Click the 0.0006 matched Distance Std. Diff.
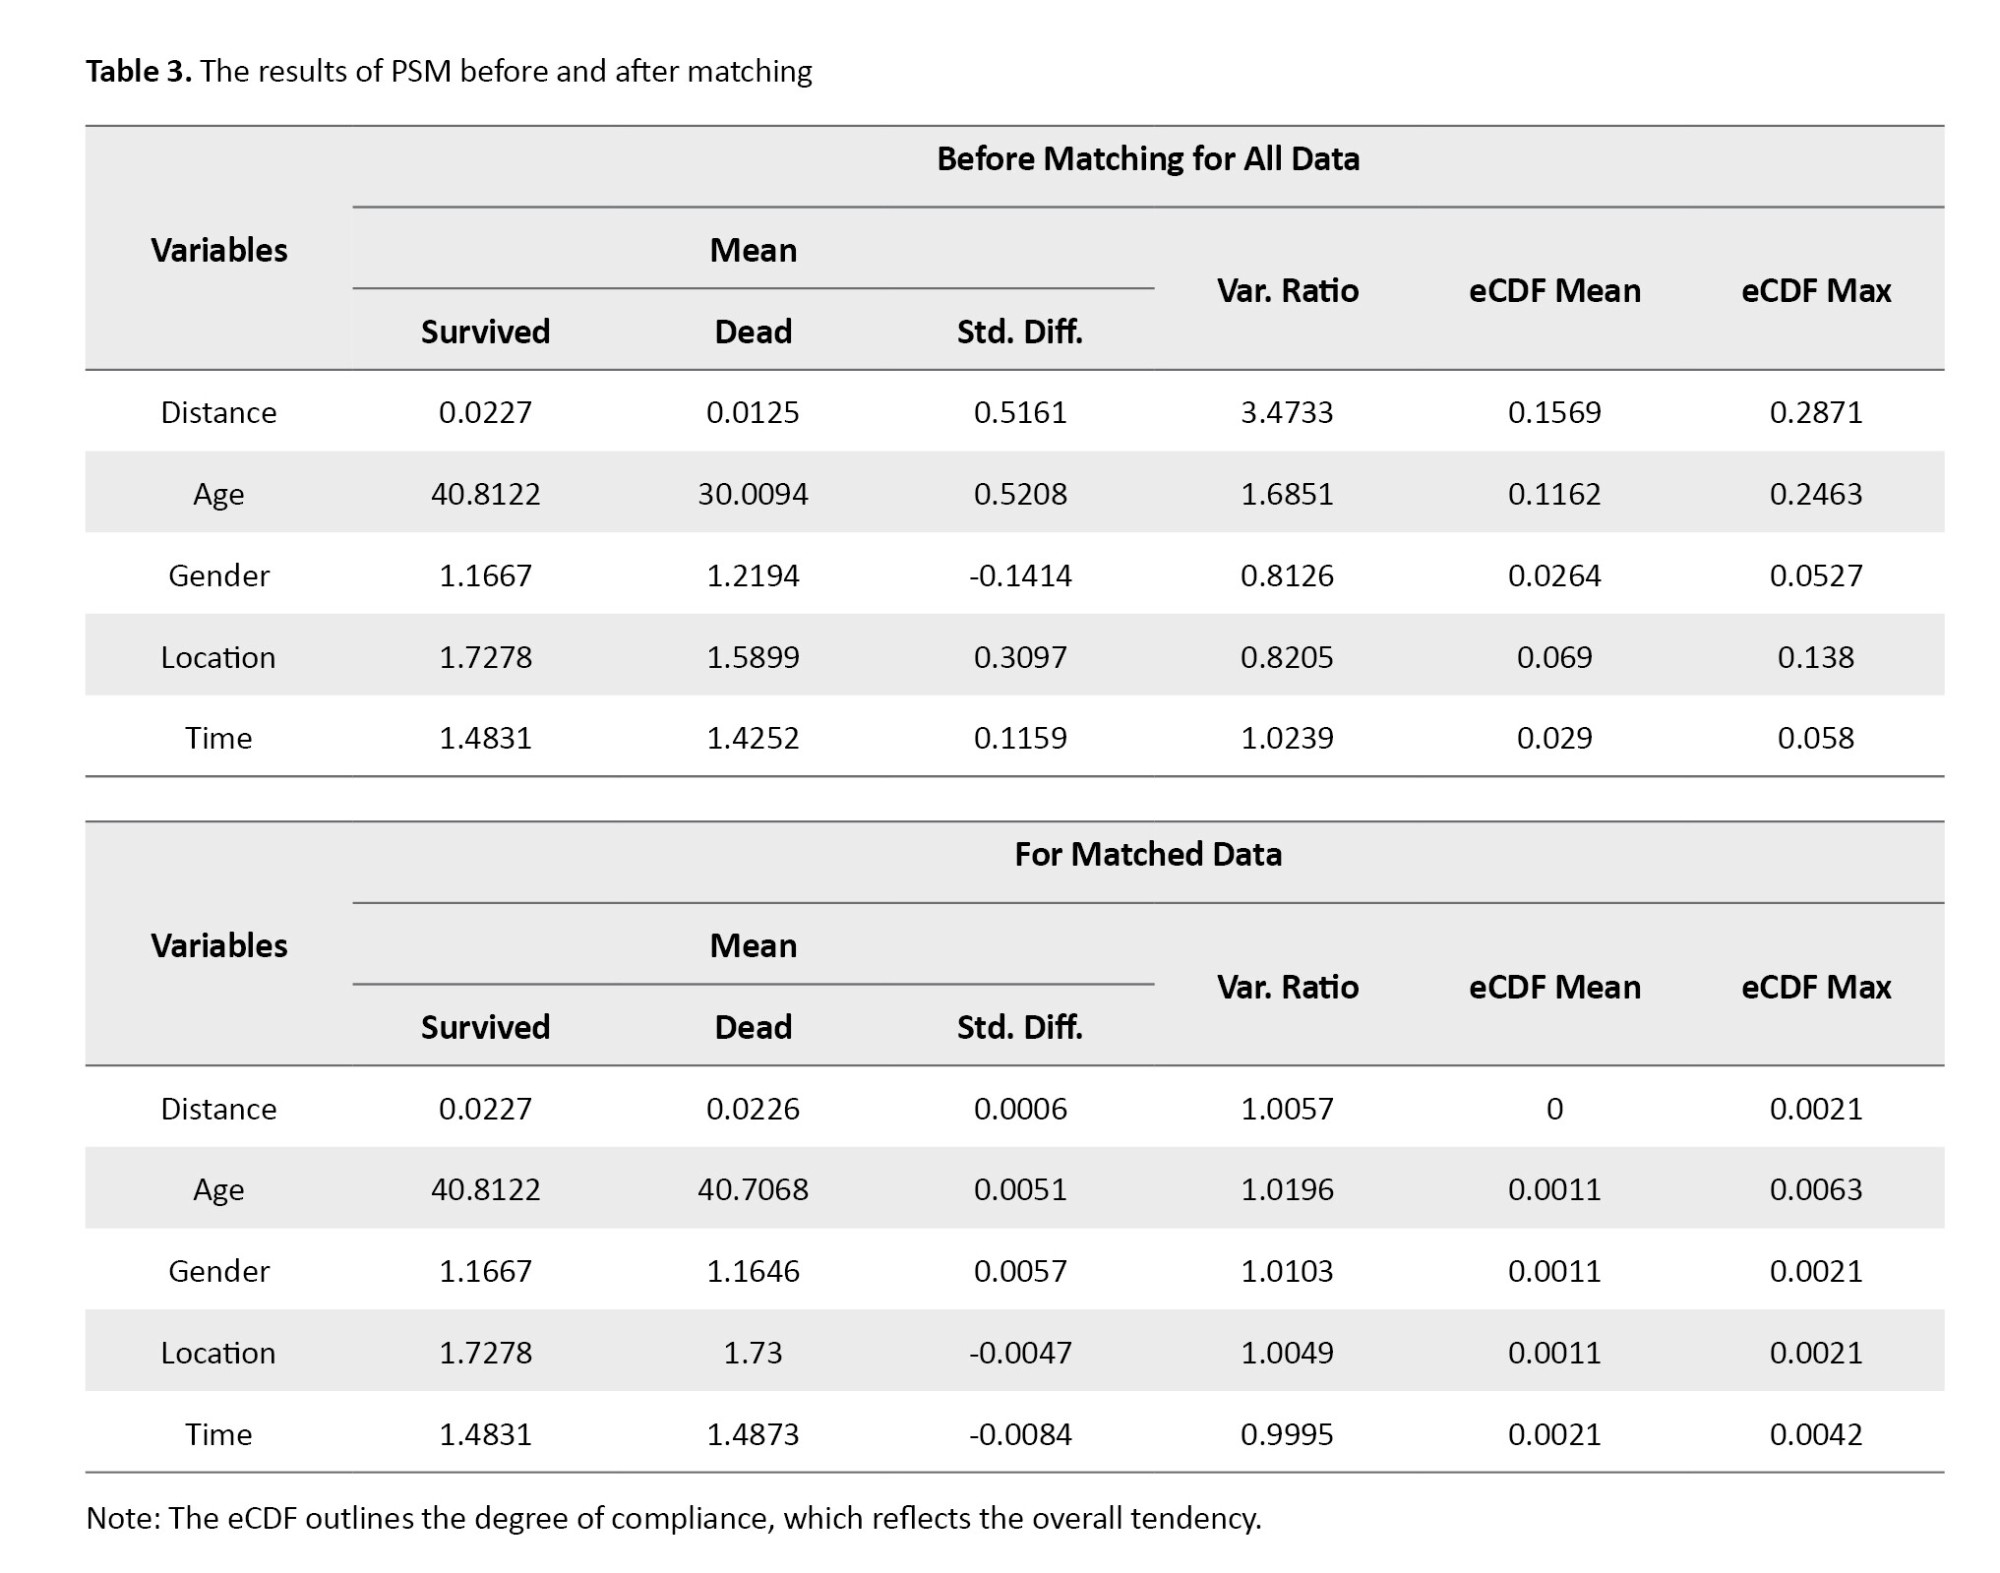Screen dimensions: 2000x1573 pyautogui.click(x=1020, y=1108)
